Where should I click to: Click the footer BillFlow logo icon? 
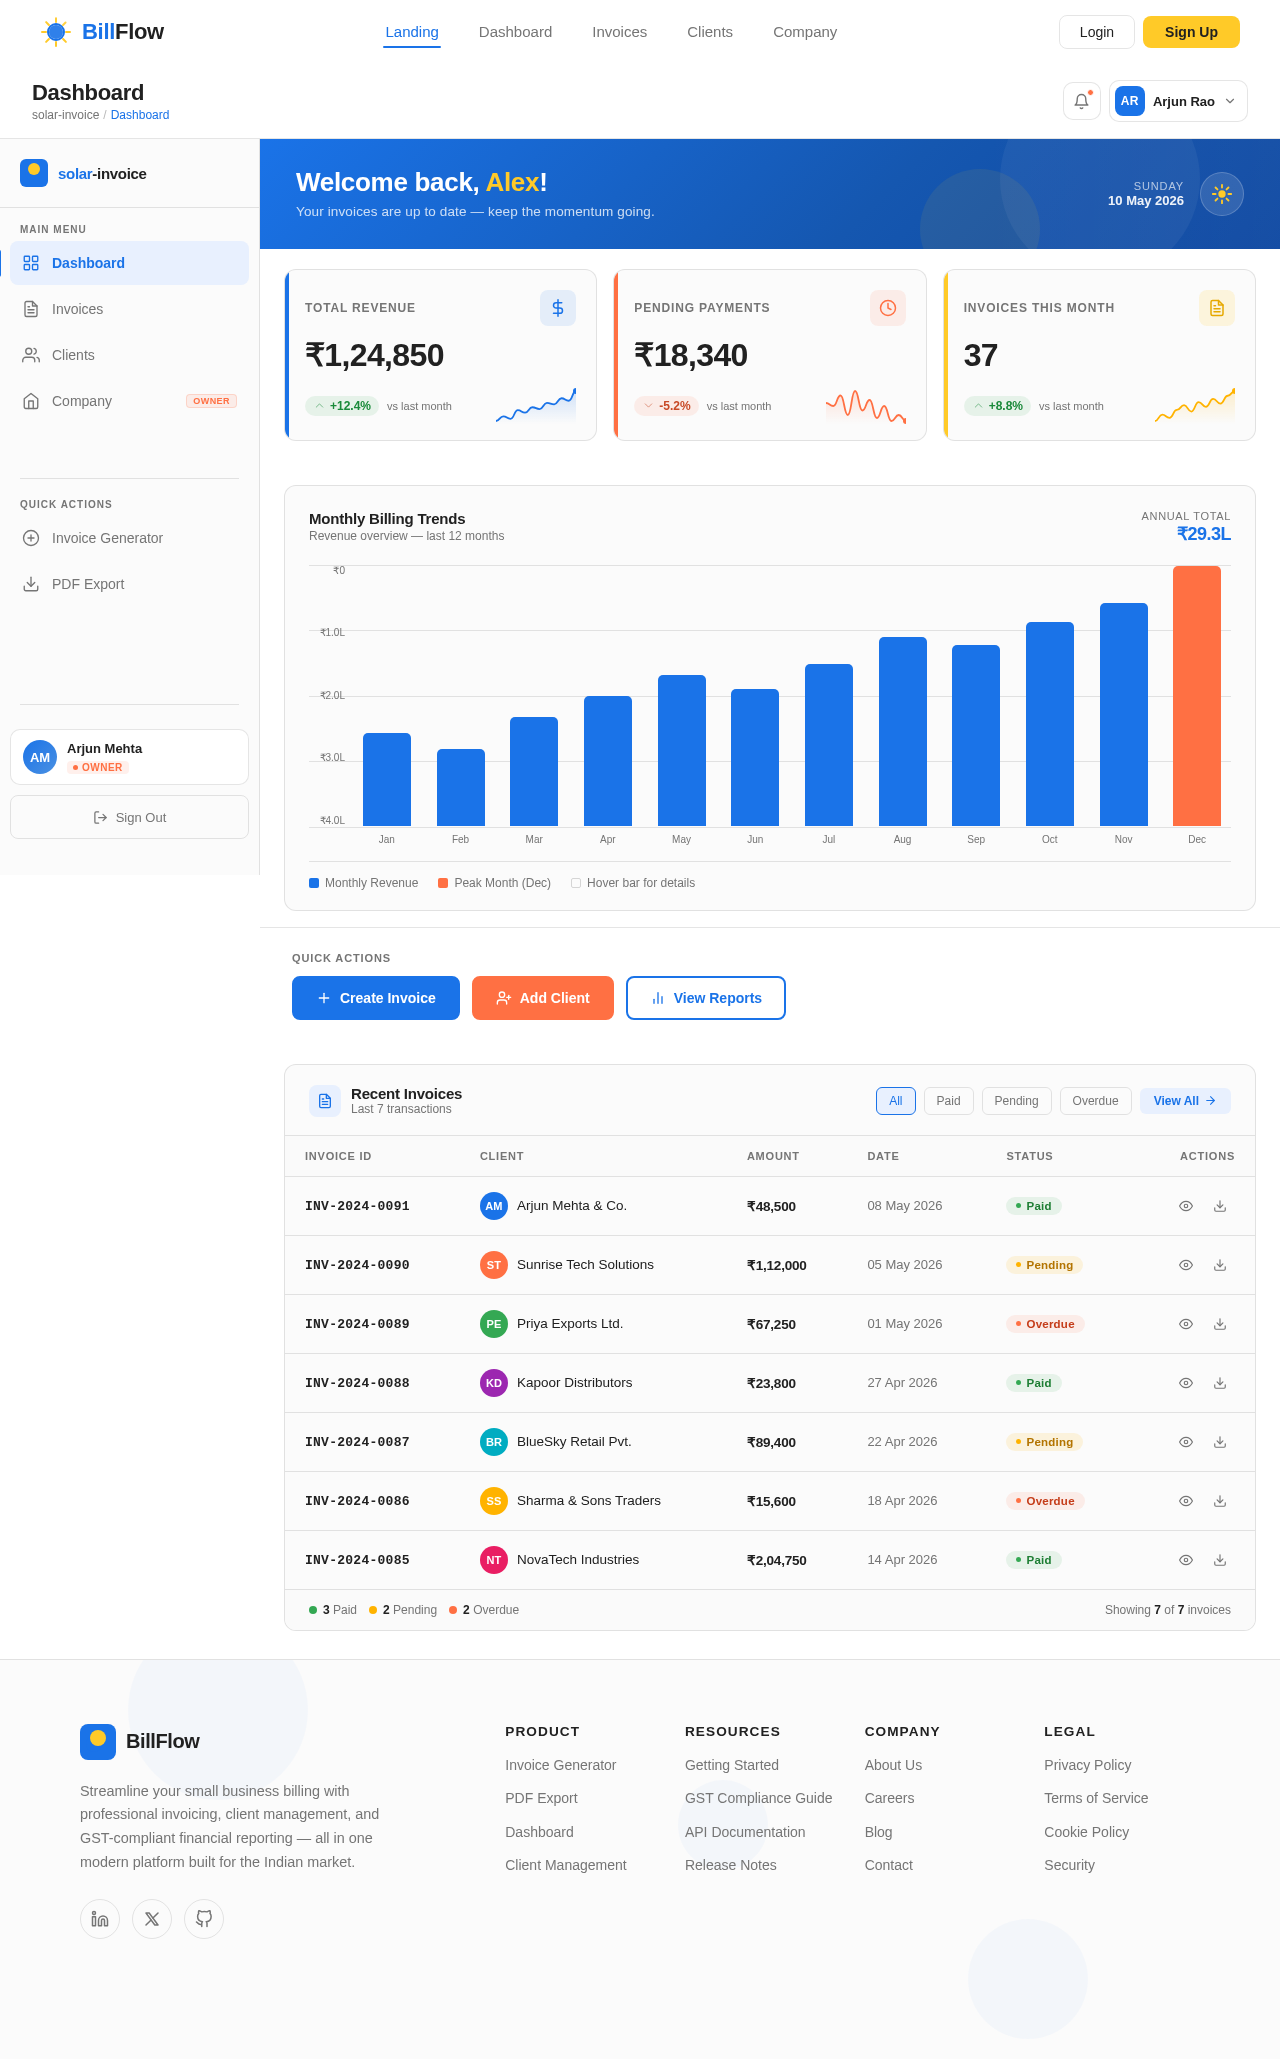pos(98,1742)
